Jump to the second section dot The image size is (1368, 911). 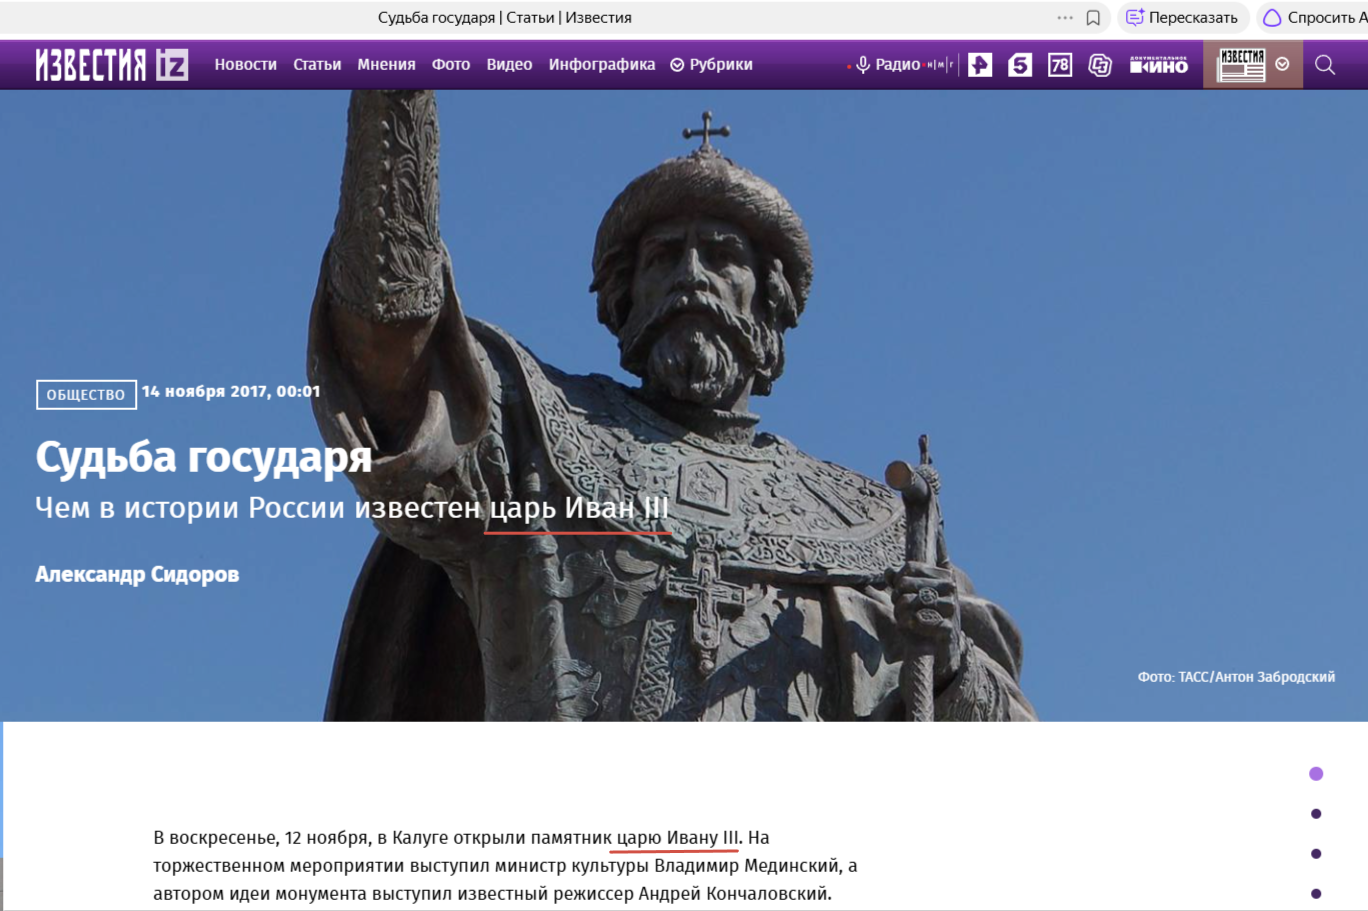coord(1316,814)
